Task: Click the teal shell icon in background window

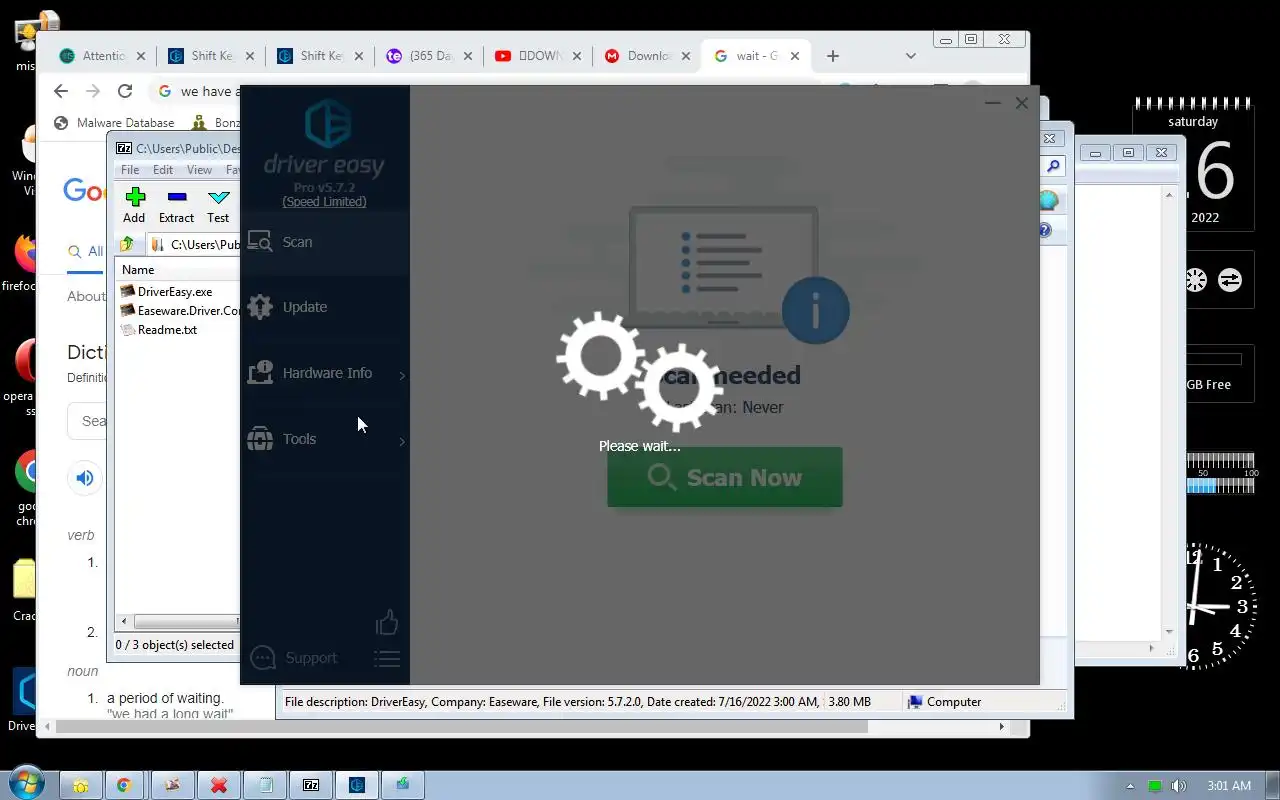Action: coord(1048,200)
